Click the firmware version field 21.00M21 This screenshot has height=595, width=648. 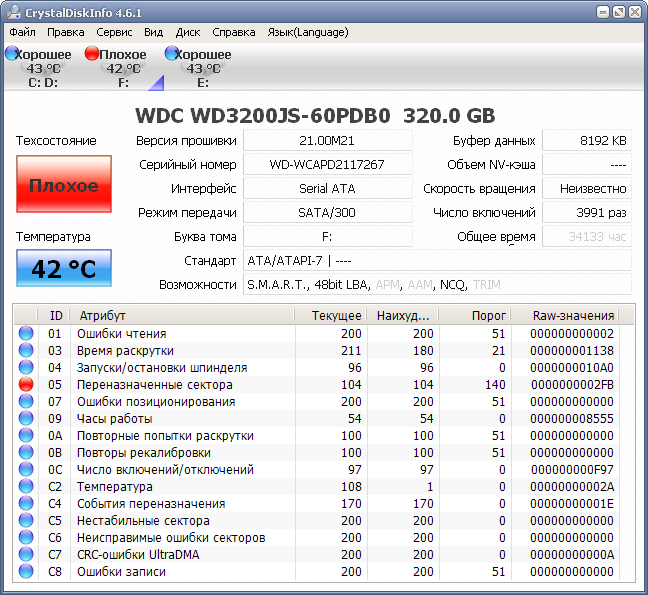[327, 140]
